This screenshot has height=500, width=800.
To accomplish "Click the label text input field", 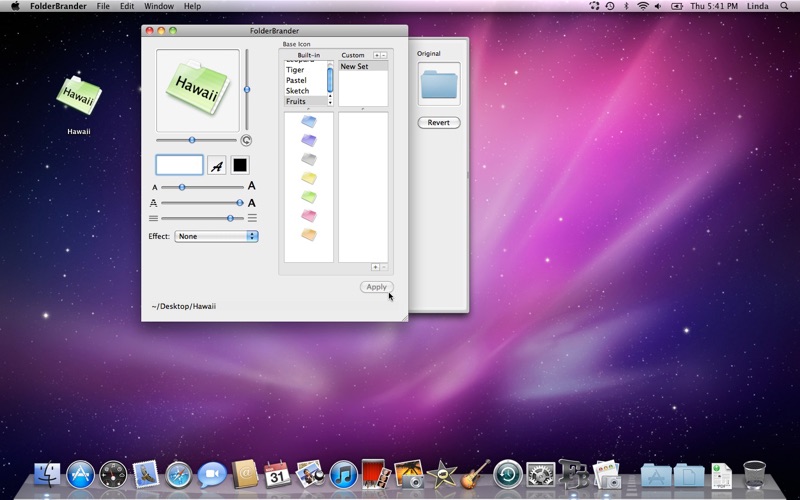I will pos(179,166).
